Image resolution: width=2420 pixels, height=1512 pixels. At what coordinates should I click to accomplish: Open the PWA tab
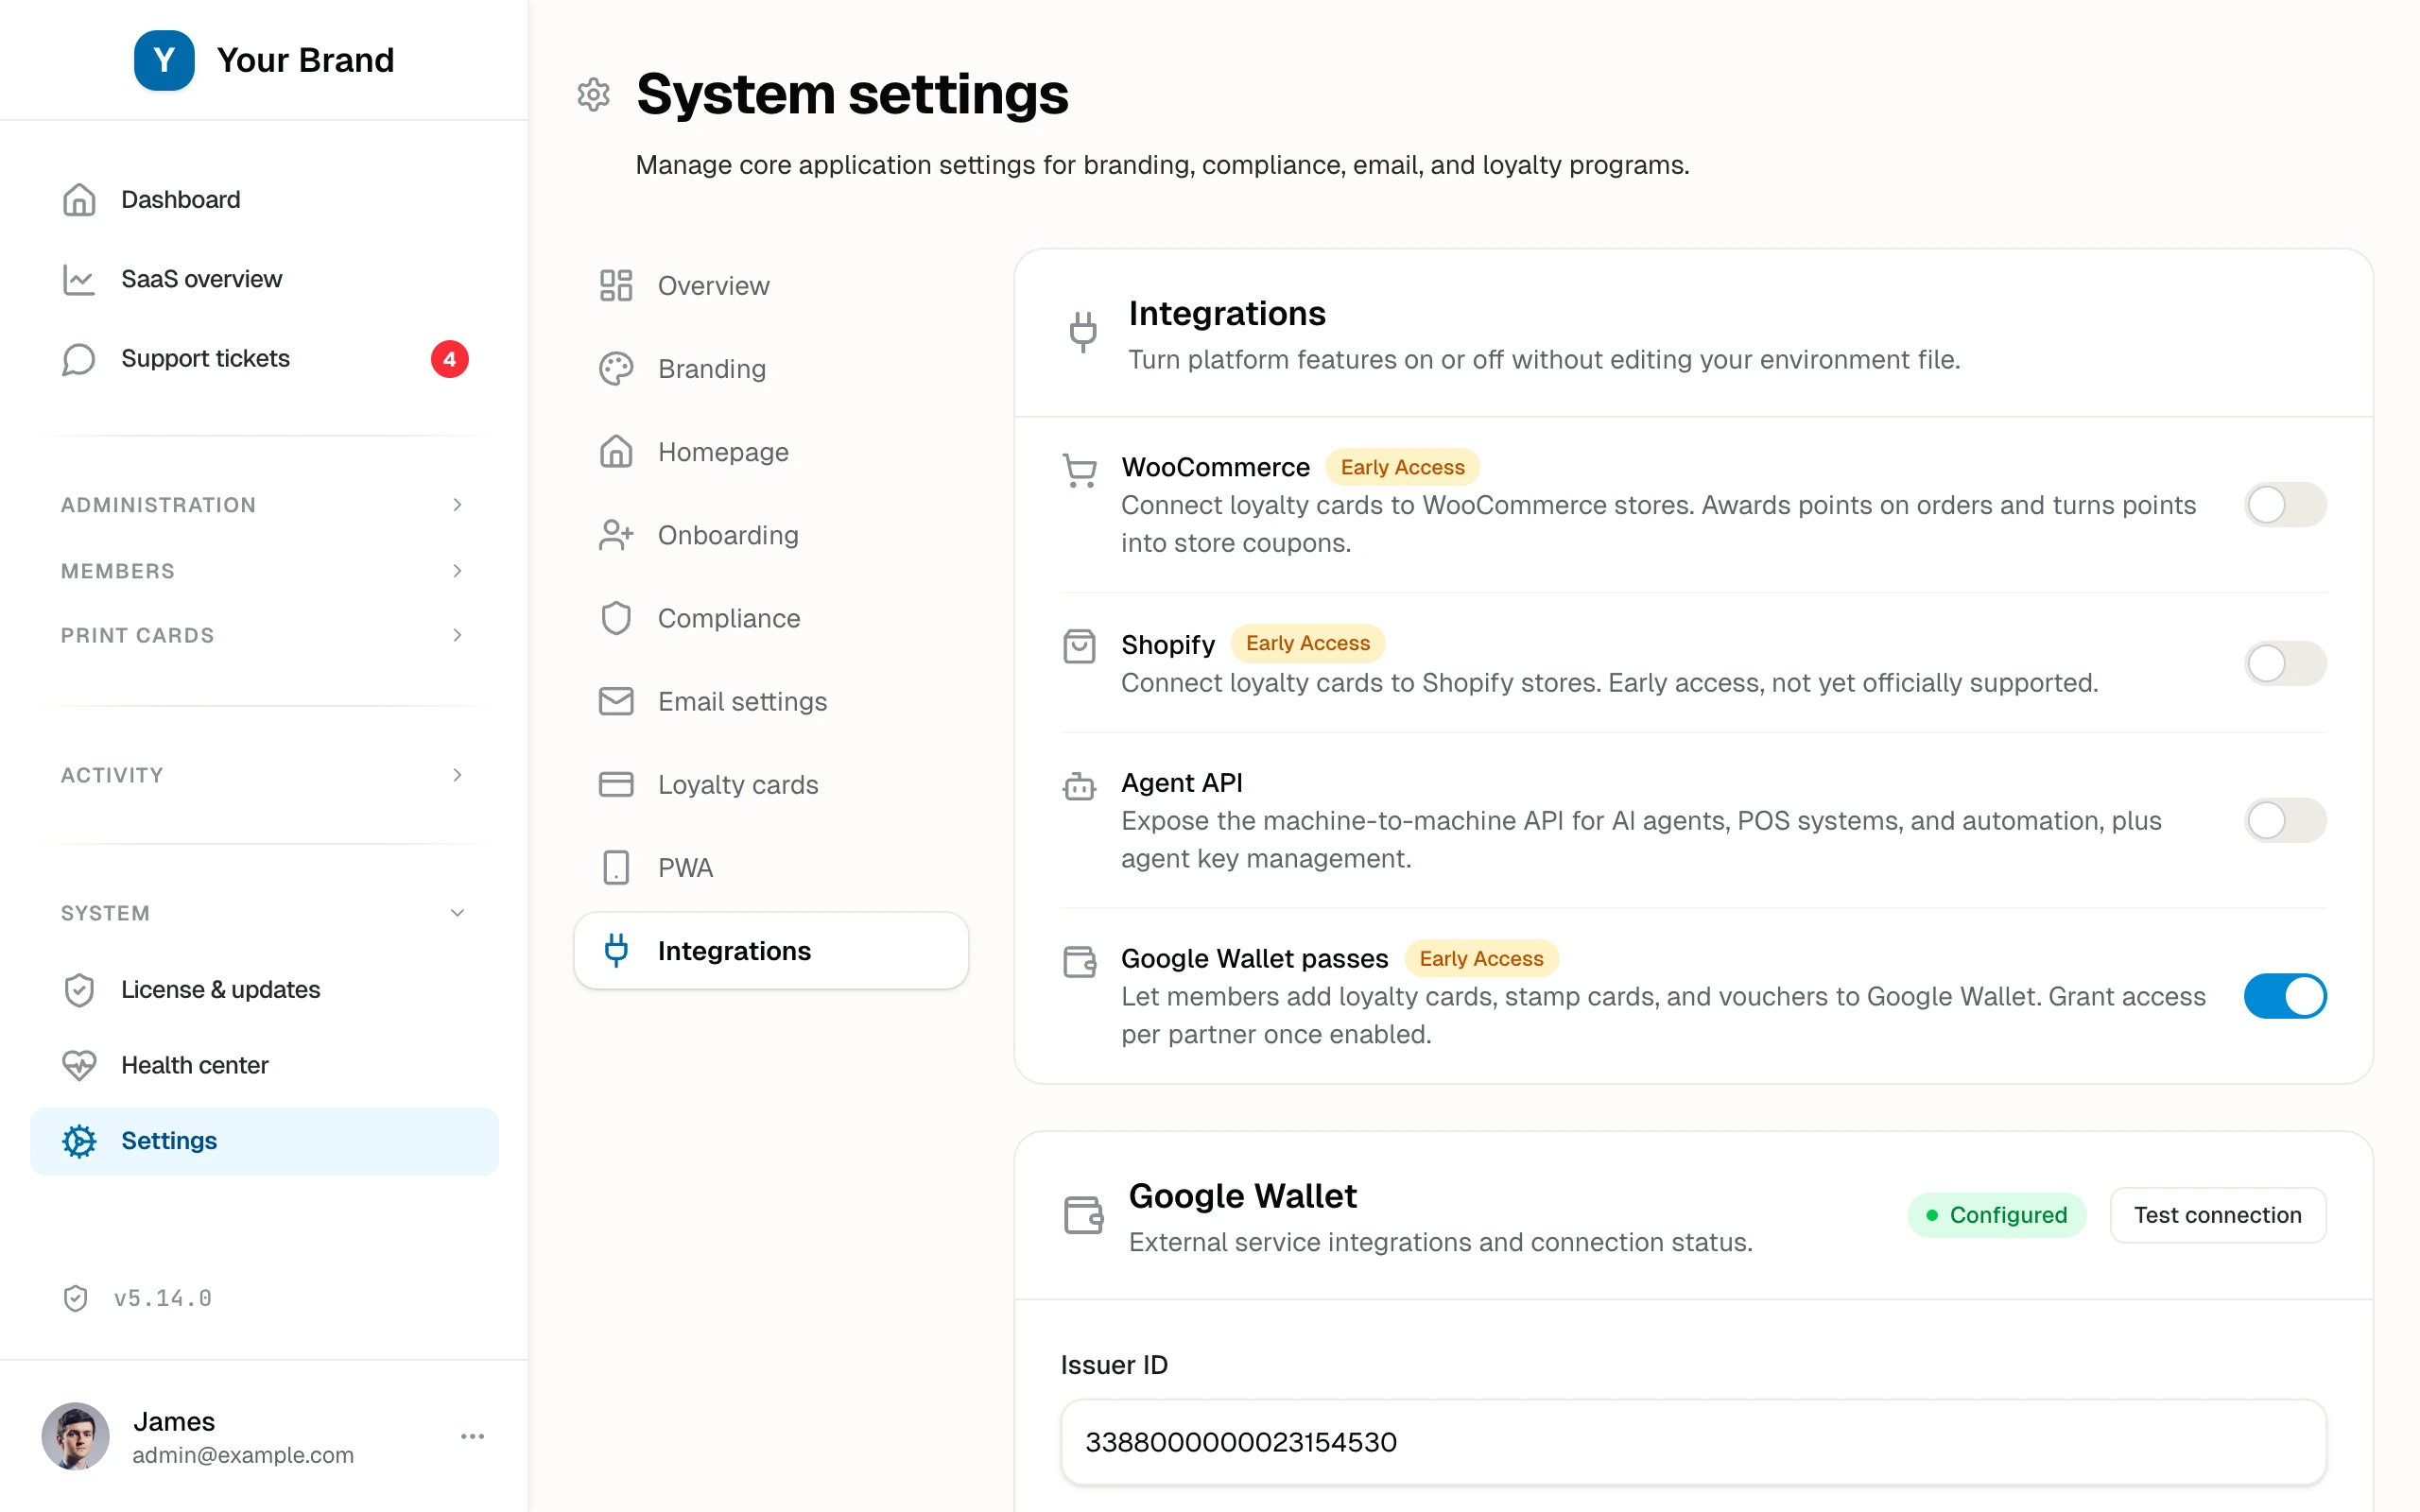pos(771,867)
